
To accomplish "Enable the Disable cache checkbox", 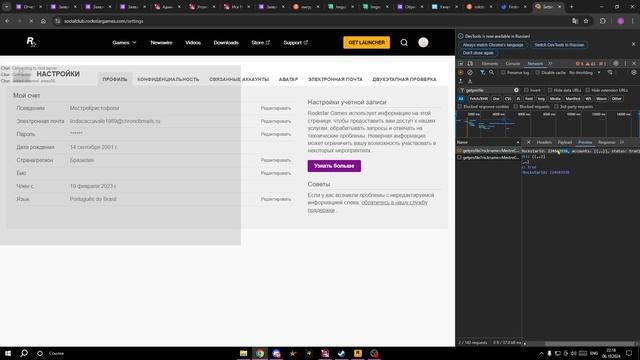I will click(538, 73).
